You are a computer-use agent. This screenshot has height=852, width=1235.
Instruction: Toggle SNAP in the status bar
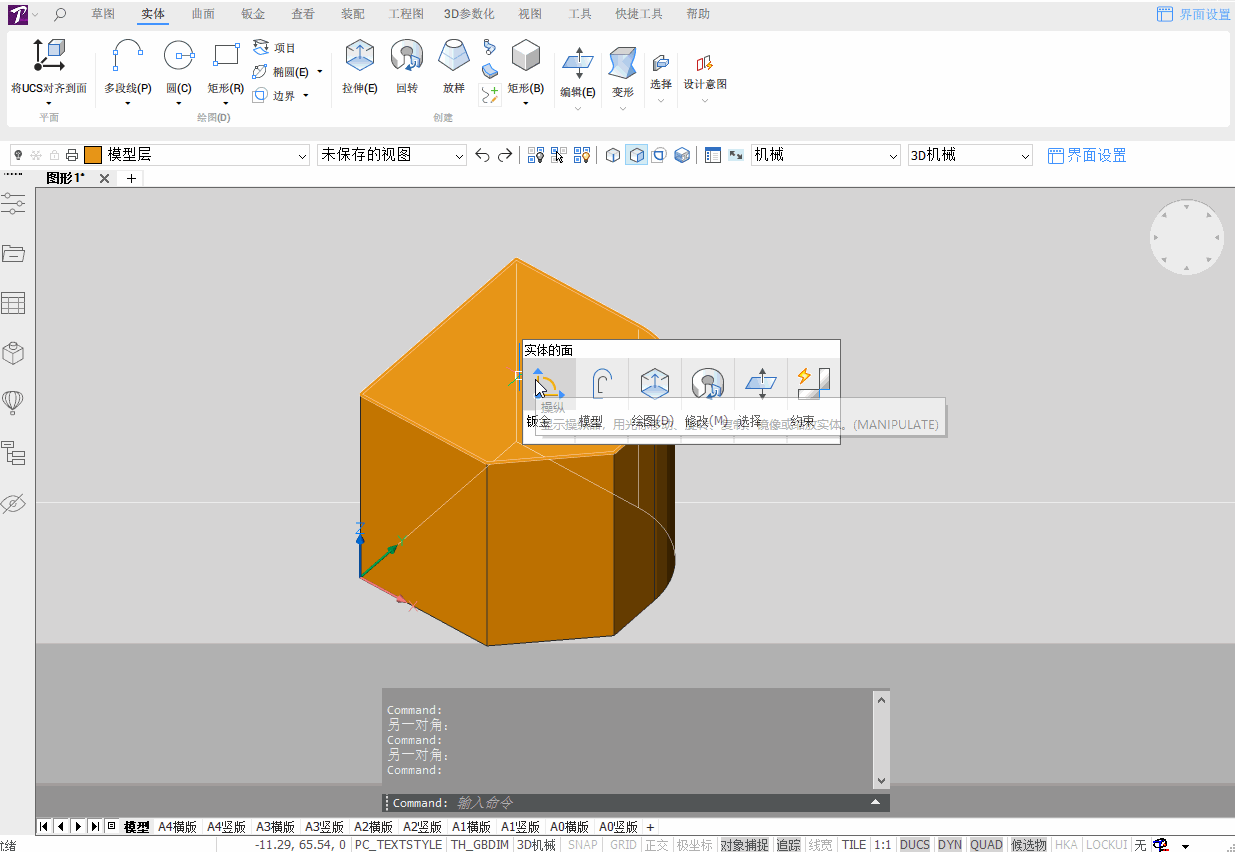tap(582, 845)
